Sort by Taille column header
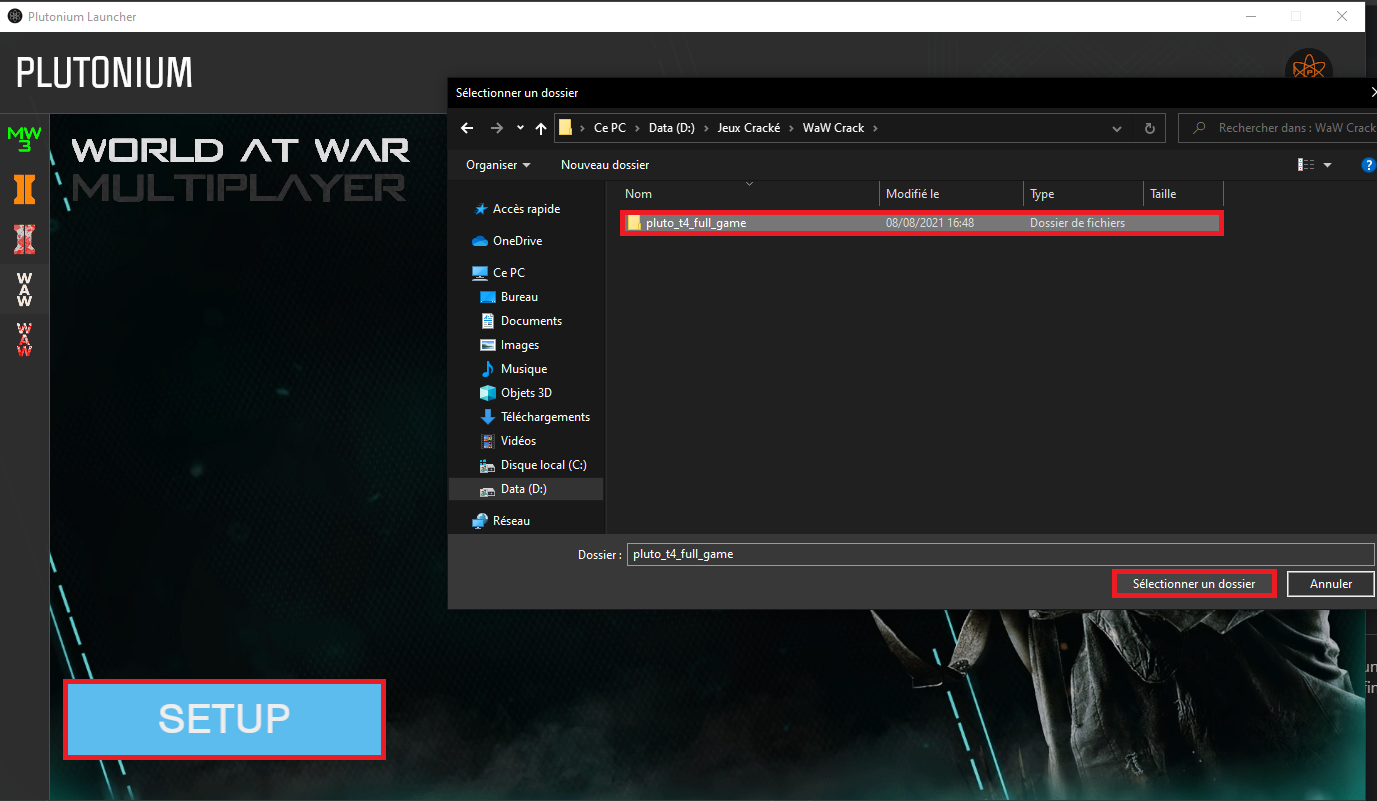Viewport: 1377px width, 801px height. tap(1183, 194)
